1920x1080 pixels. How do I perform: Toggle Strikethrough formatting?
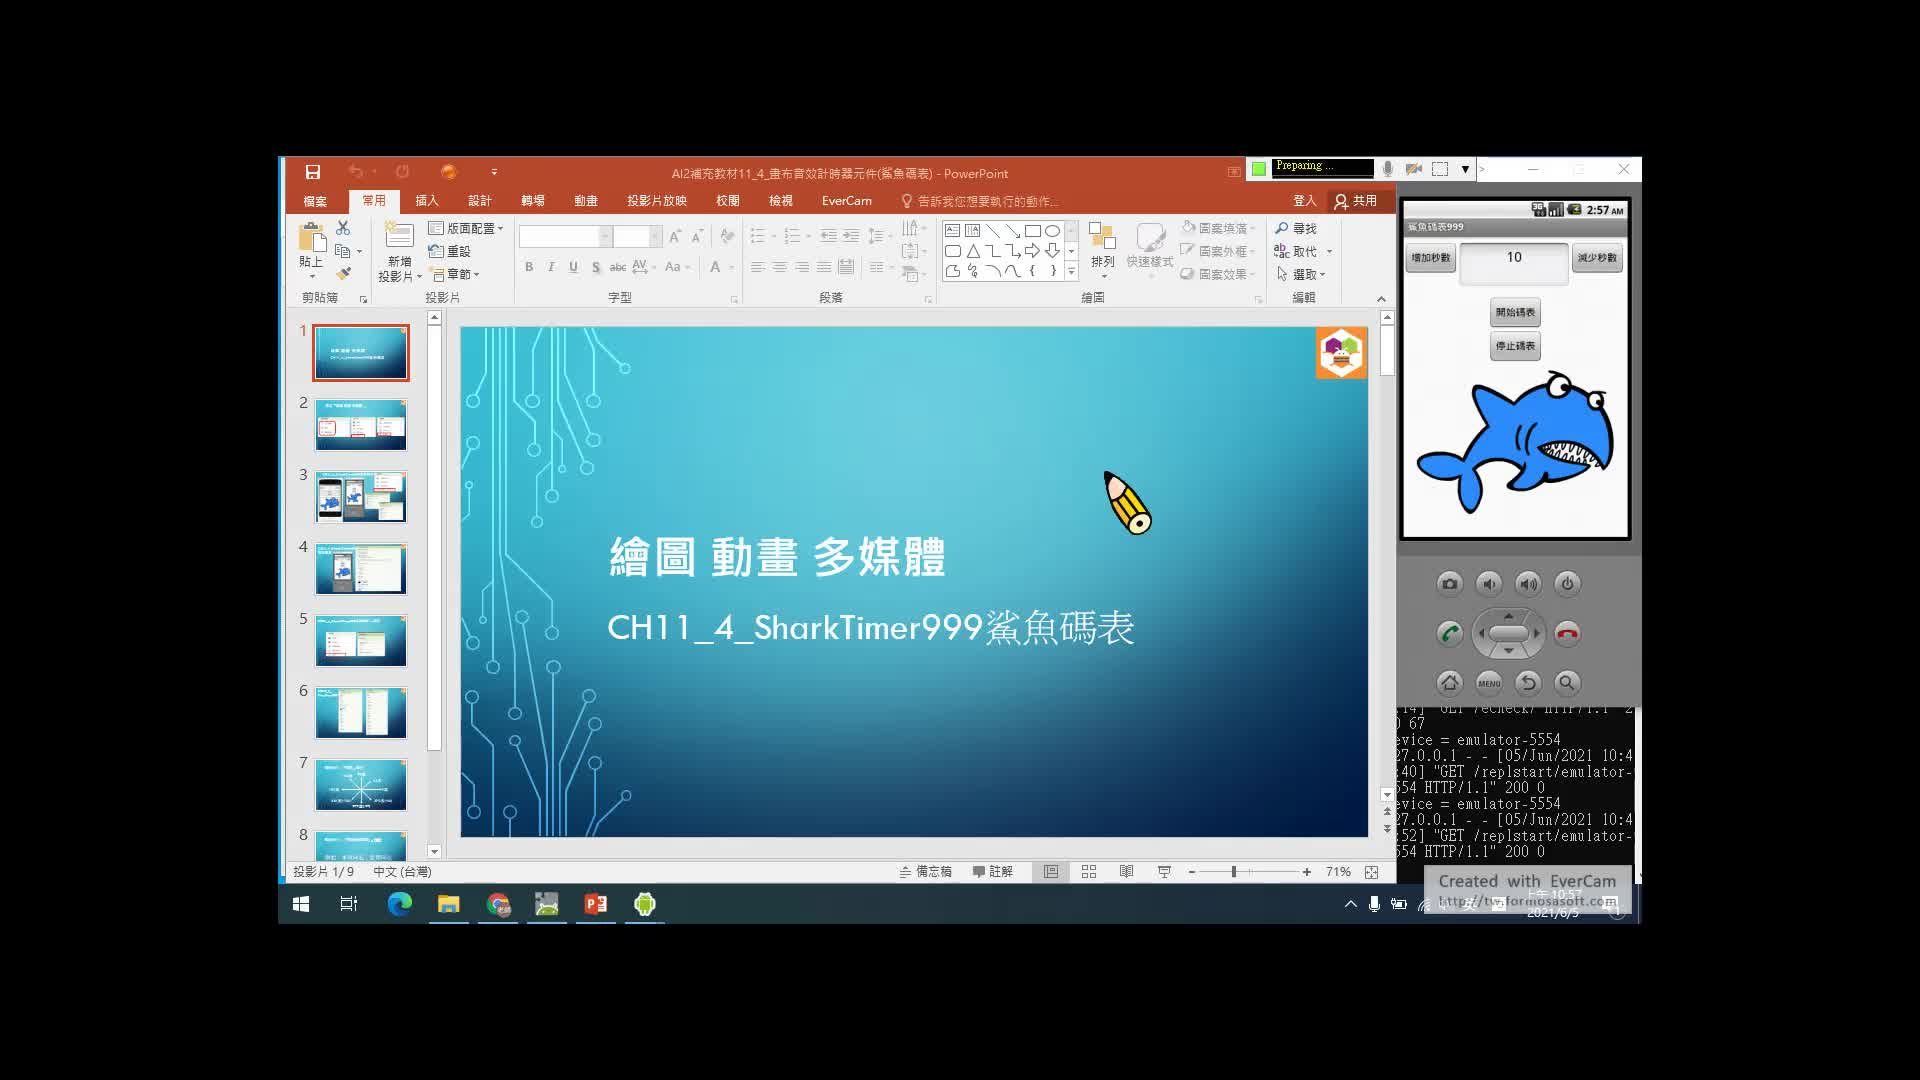[x=618, y=267]
